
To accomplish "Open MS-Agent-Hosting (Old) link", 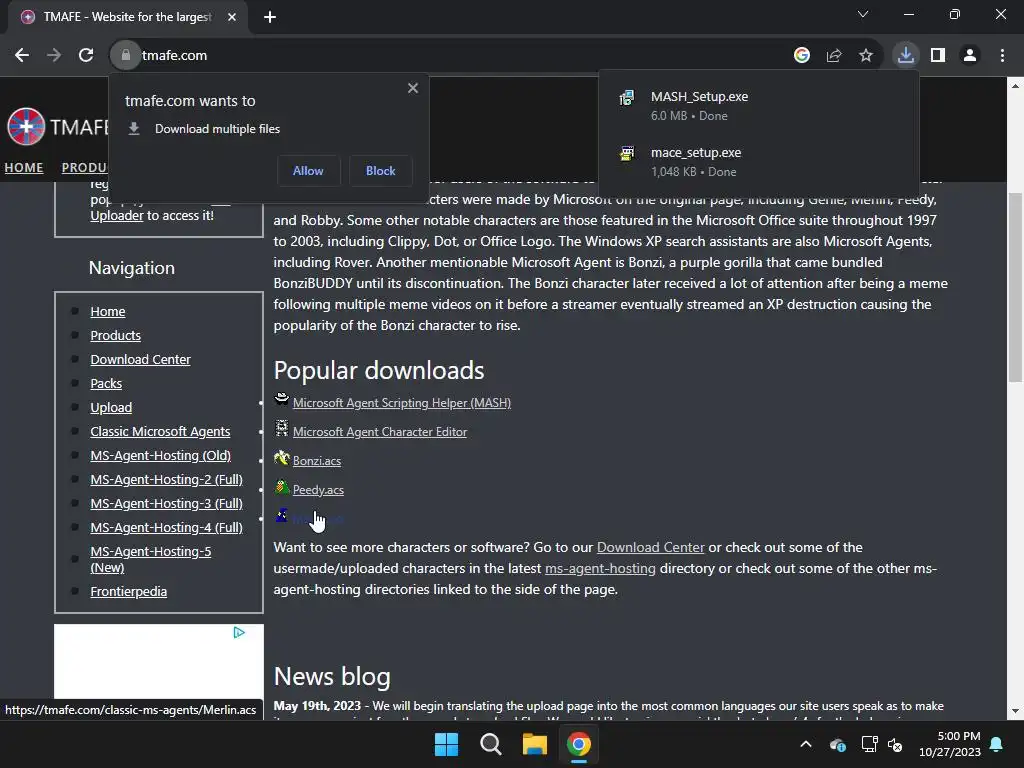I will click(x=161, y=456).
